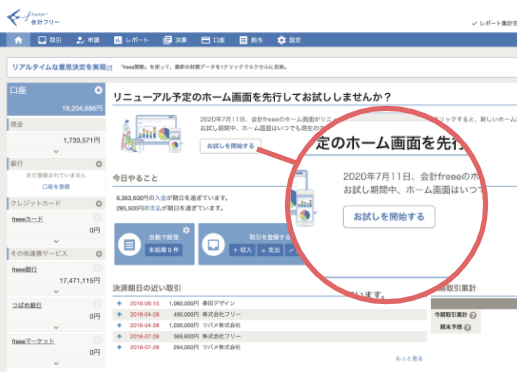The height and width of the screenshot is (372, 517).
Task: Click the faint sync icon beside freeeカード
Action: (x=97, y=218)
